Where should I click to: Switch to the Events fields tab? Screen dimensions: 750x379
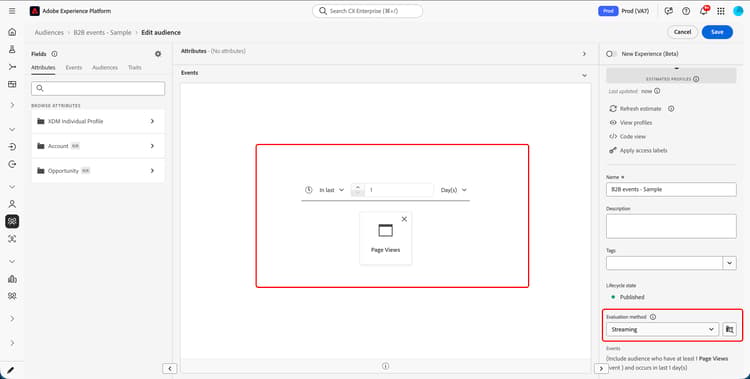pyautogui.click(x=74, y=67)
